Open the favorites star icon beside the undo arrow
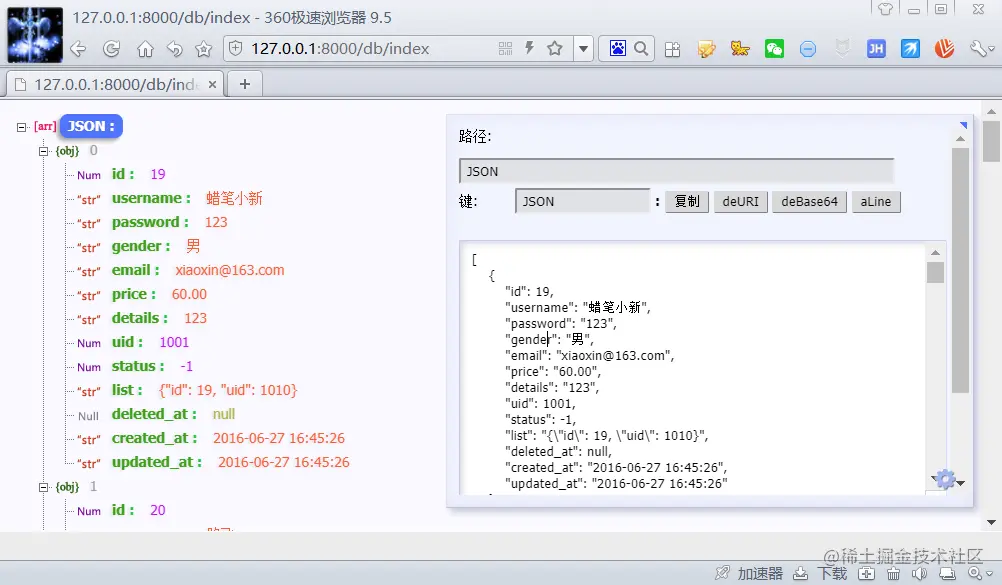Image resolution: width=1002 pixels, height=585 pixels. tap(203, 49)
